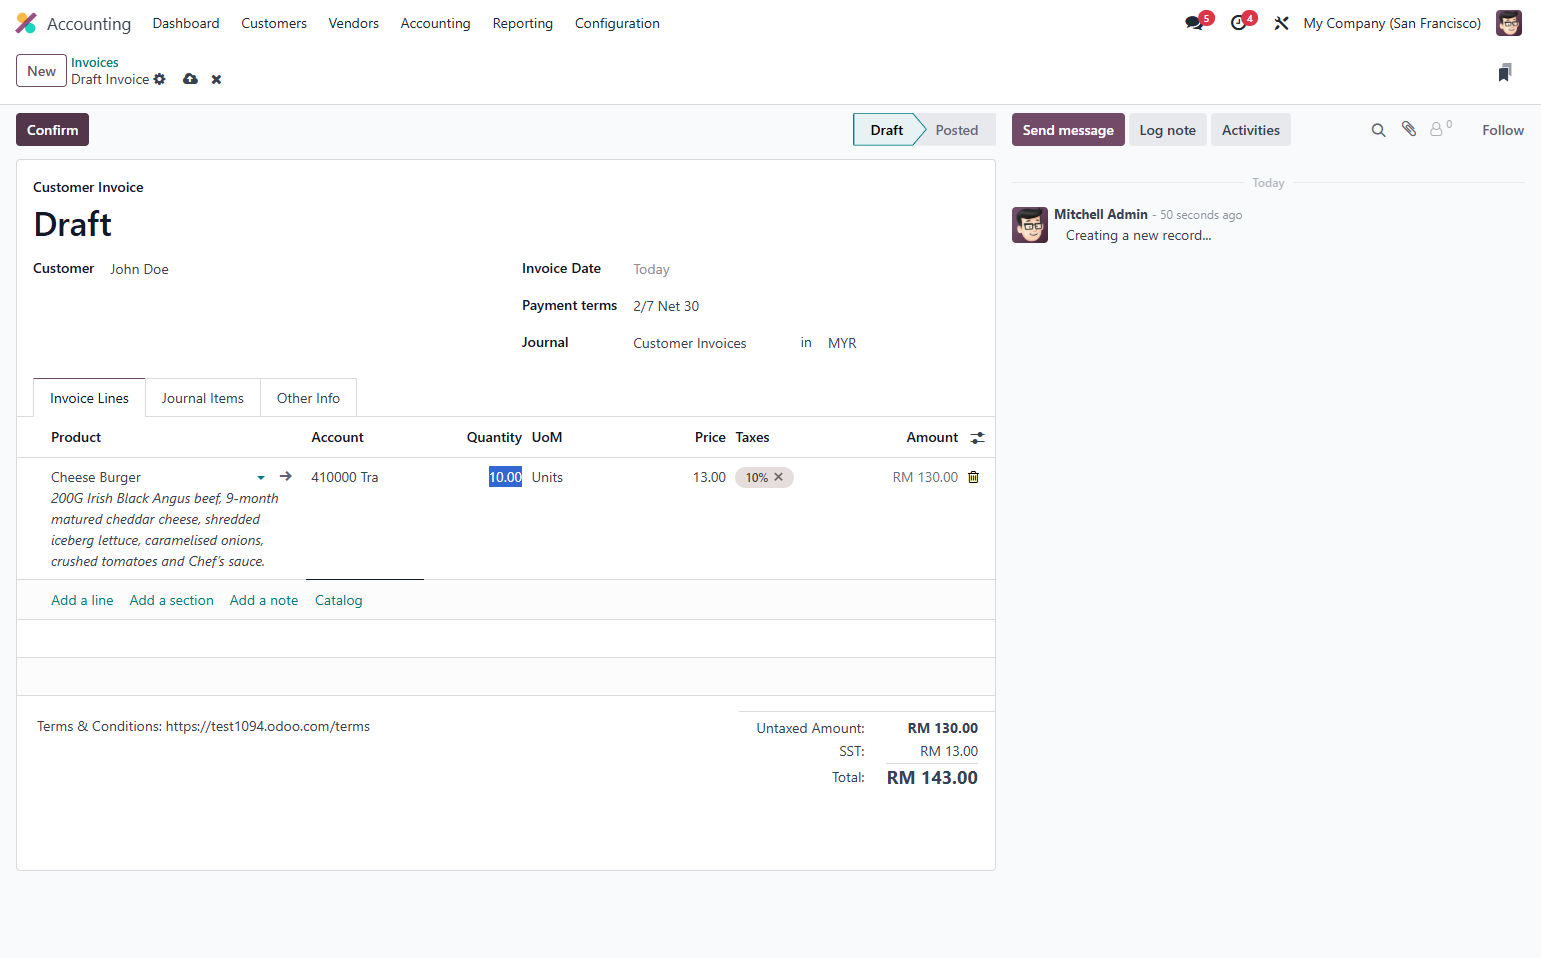Open Cheese Burger product via arrow icon
The height and width of the screenshot is (958, 1541).
285,476
